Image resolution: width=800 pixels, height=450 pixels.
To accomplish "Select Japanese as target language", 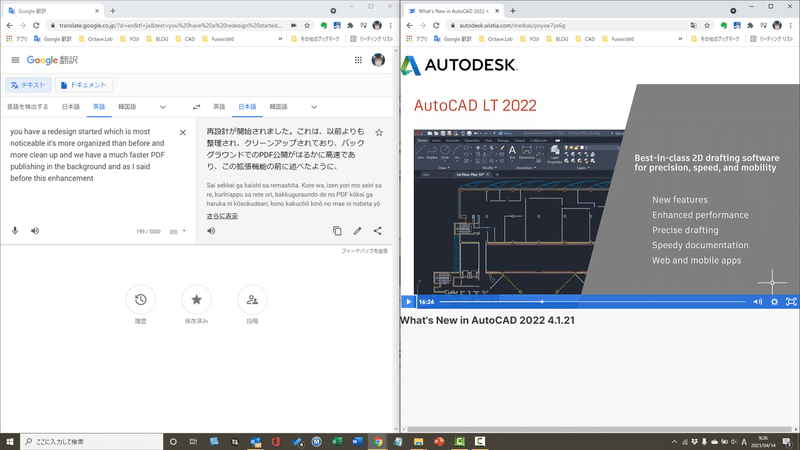I will pyautogui.click(x=247, y=107).
